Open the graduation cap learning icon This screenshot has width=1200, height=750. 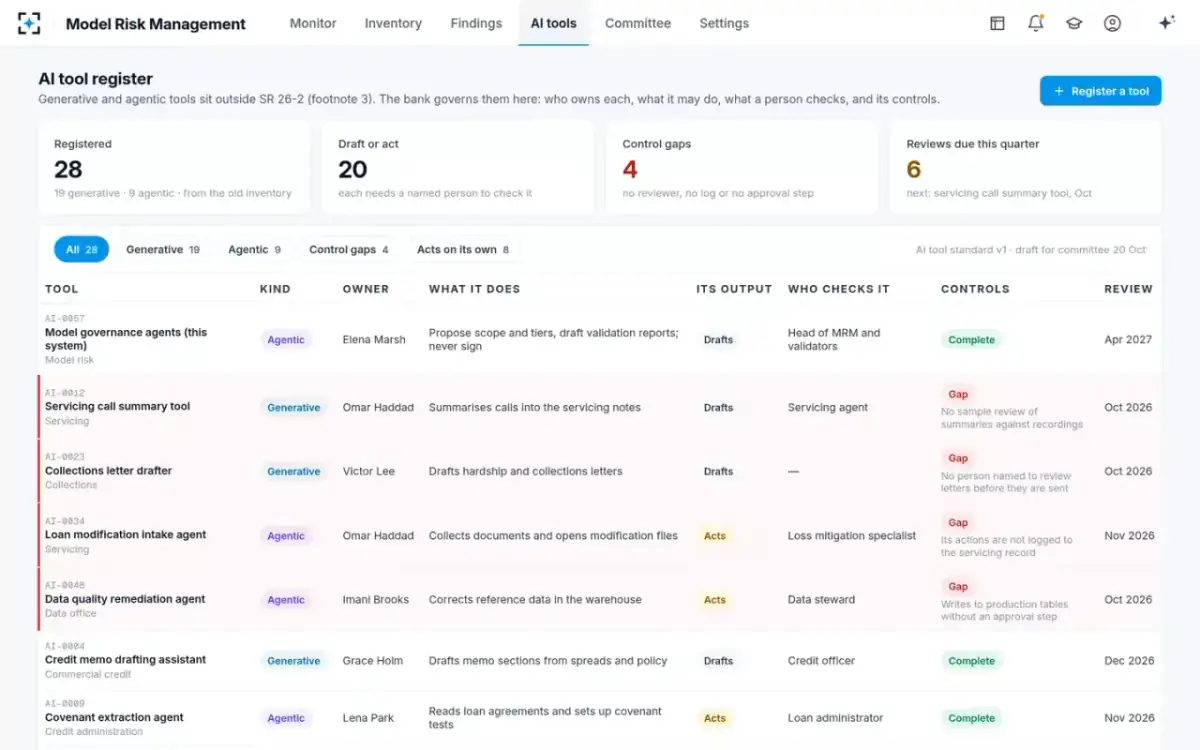(x=1074, y=23)
